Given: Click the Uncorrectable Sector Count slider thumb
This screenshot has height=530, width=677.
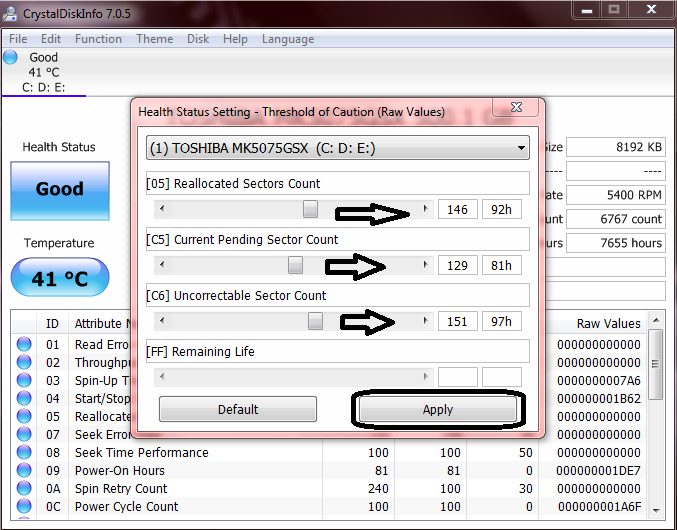Looking at the screenshot, I should pyautogui.click(x=315, y=321).
